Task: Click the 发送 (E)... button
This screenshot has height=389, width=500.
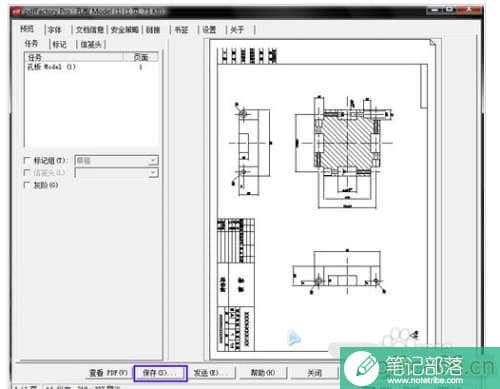Action: (x=212, y=373)
